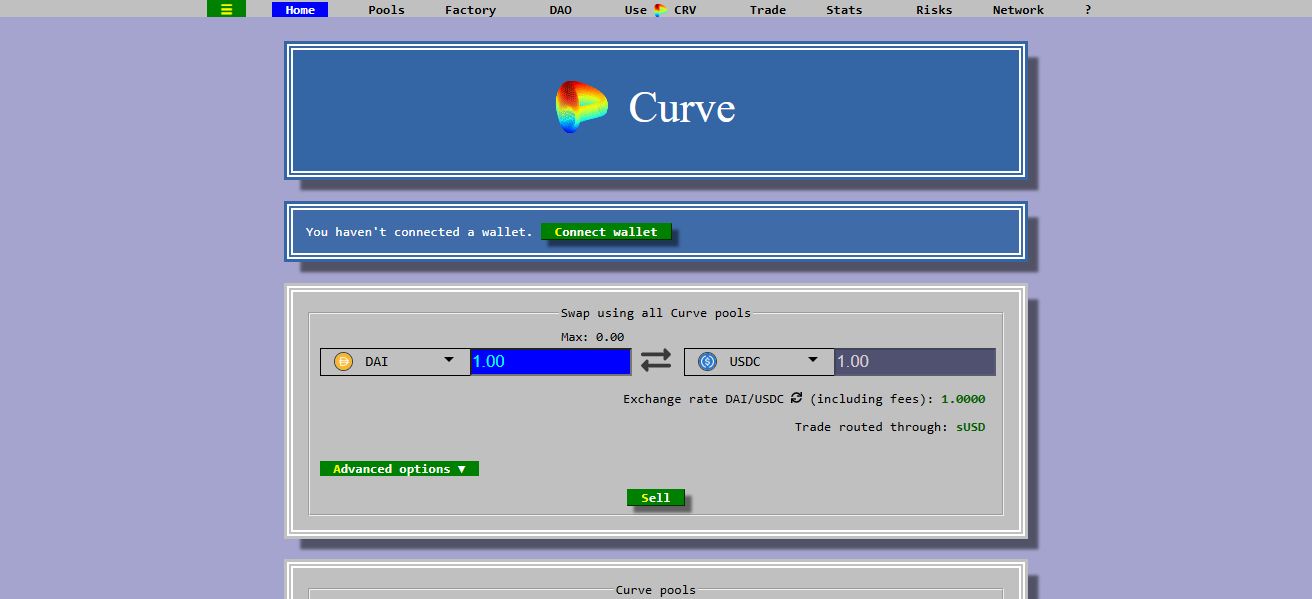This screenshot has width=1312, height=599.
Task: Click the CRV icon in navigation bar
Action: coord(660,10)
